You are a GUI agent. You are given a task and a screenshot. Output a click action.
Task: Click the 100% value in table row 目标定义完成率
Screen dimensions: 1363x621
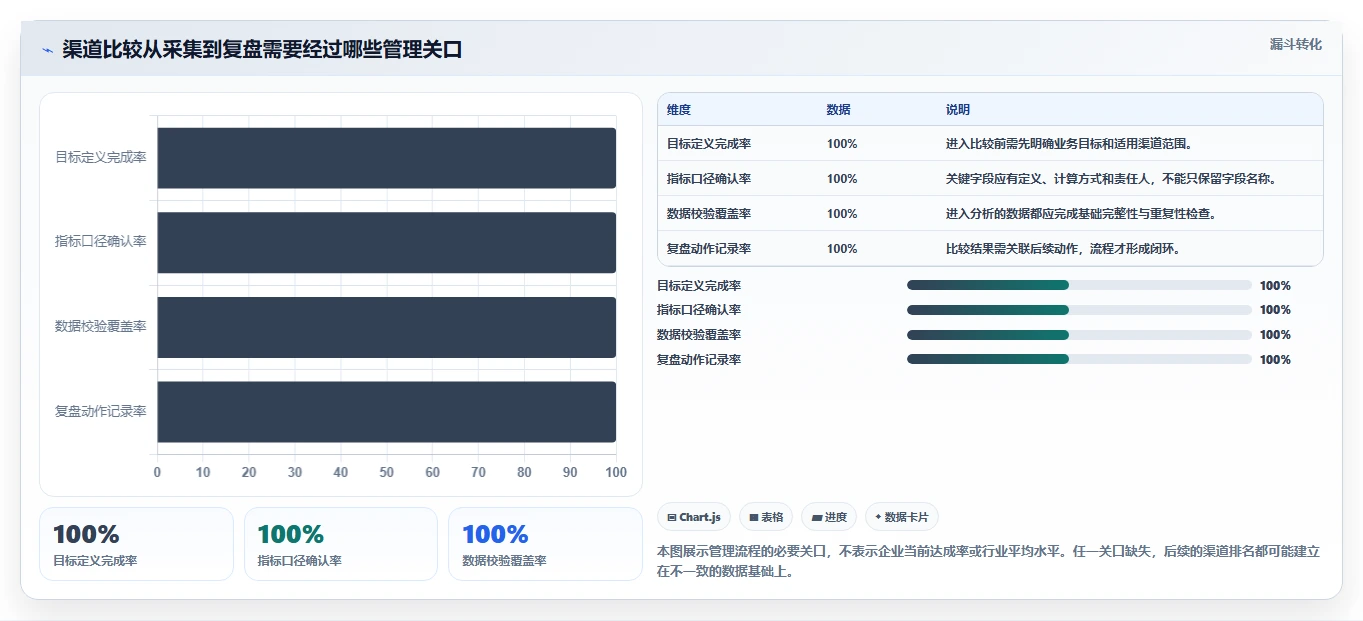(842, 144)
